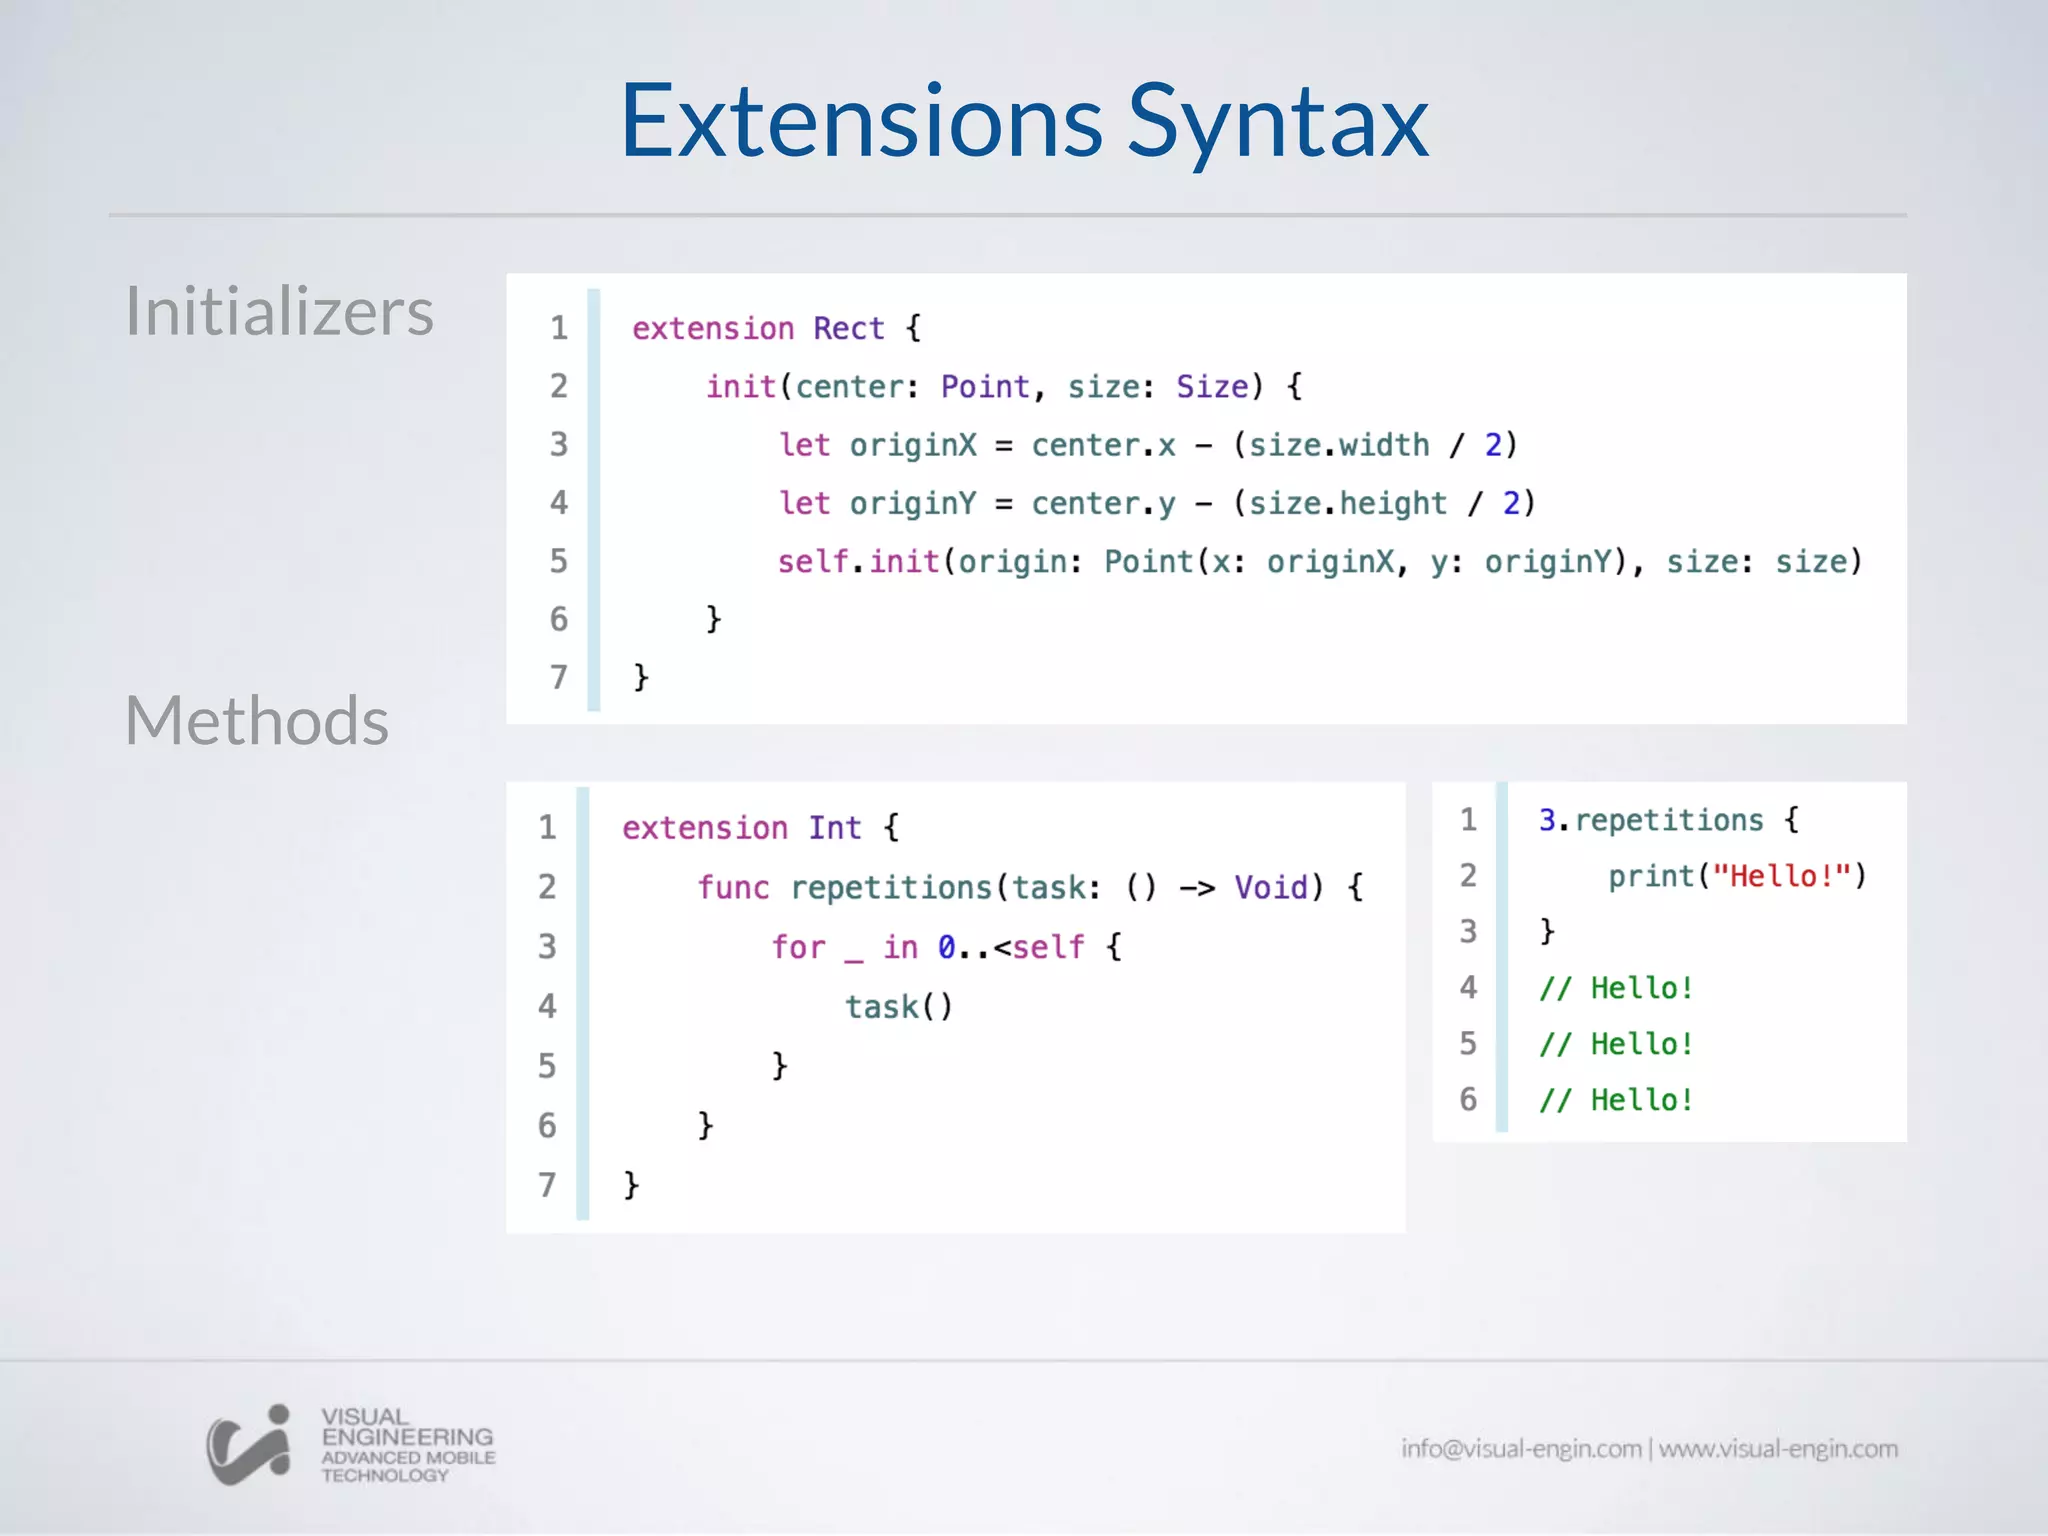This screenshot has width=2048, height=1536.
Task: Click the 'task()' call line
Action: point(899,1006)
